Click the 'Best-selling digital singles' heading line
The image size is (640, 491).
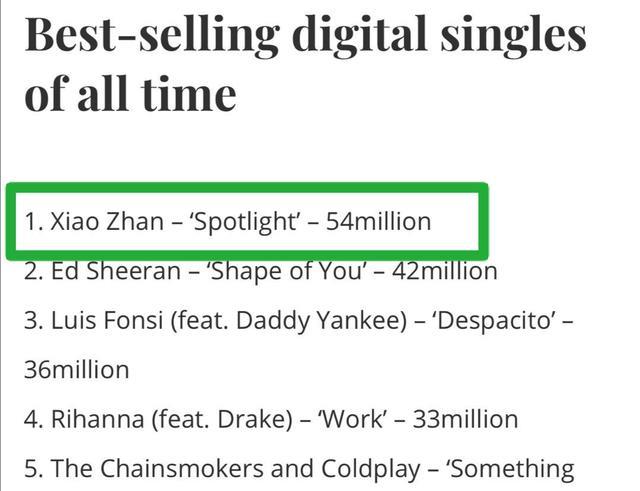(306, 37)
